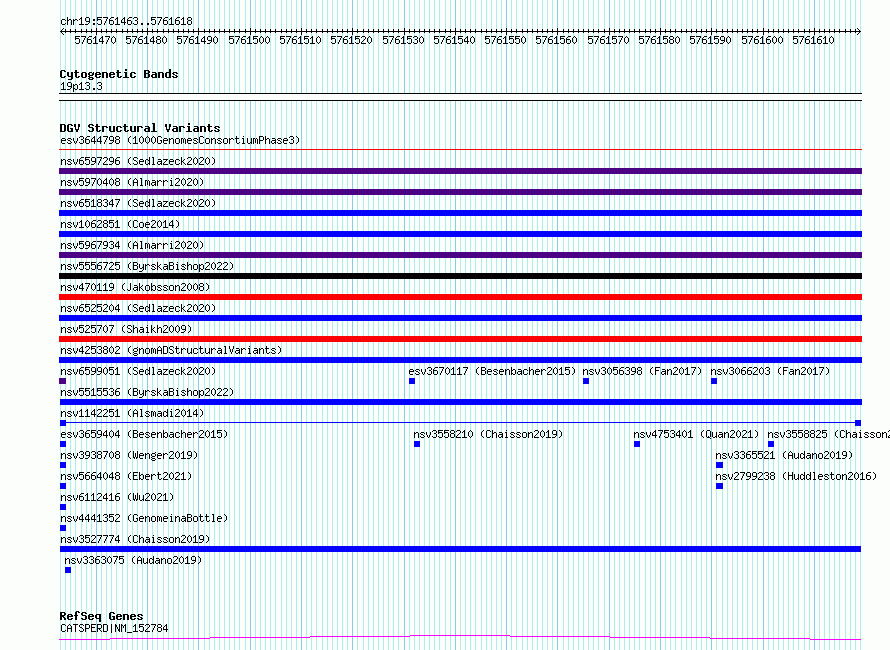
Task: Click the blue nsv3558210 marker square
Action: [417, 444]
